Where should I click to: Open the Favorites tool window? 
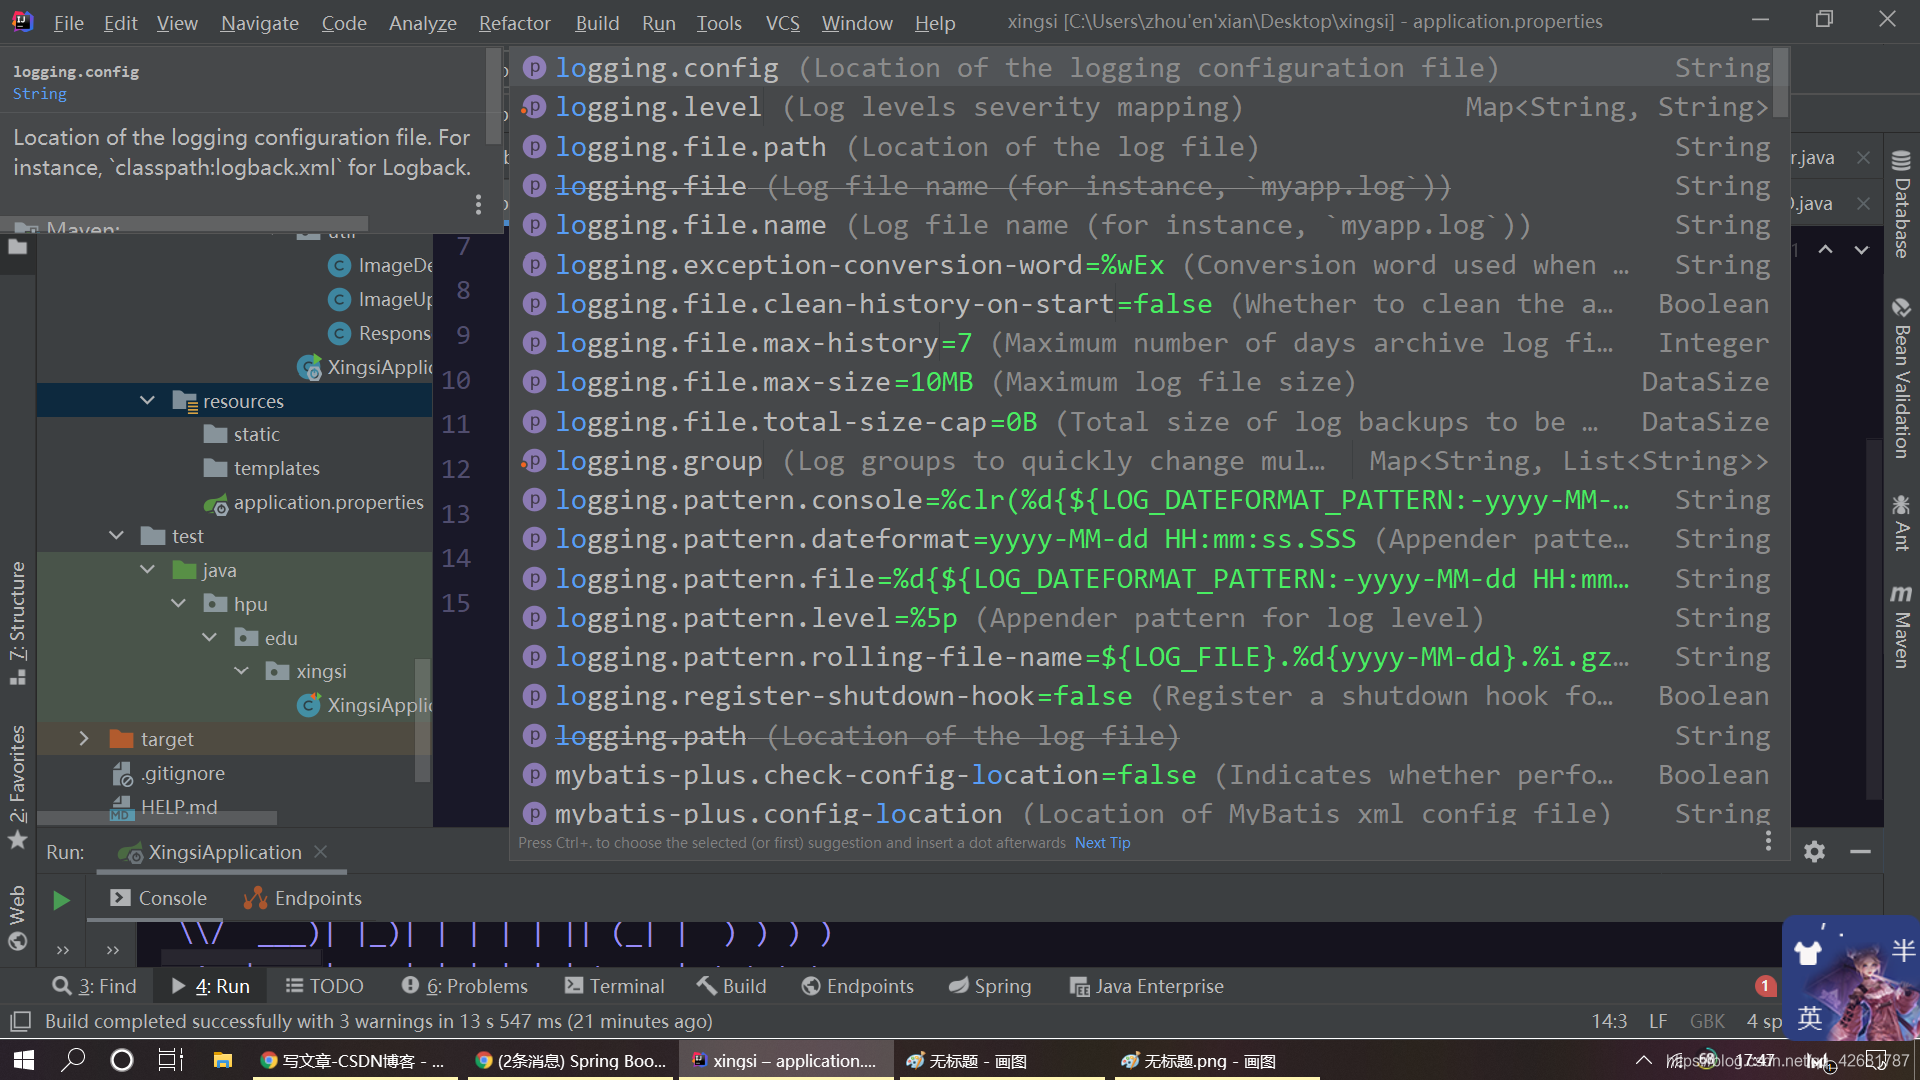(x=17, y=770)
